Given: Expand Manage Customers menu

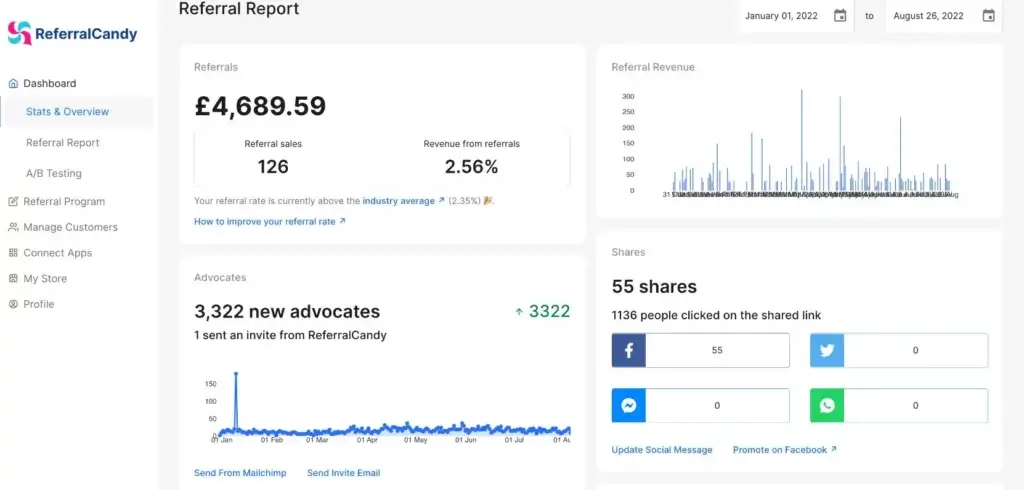Looking at the screenshot, I should click(69, 227).
